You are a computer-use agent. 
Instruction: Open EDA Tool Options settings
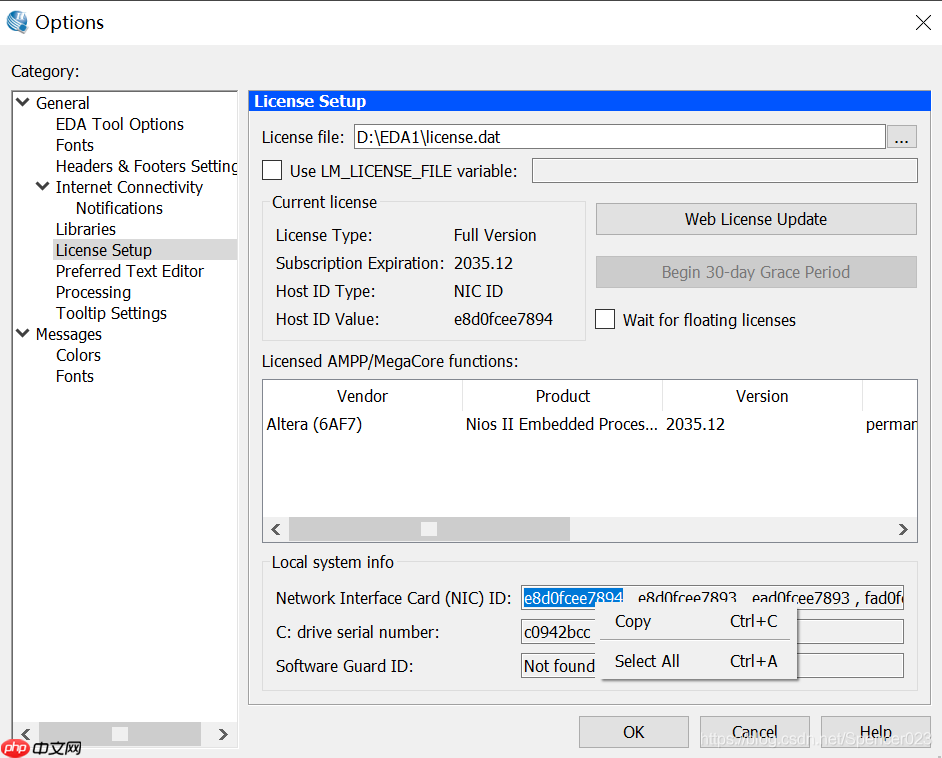(x=119, y=124)
